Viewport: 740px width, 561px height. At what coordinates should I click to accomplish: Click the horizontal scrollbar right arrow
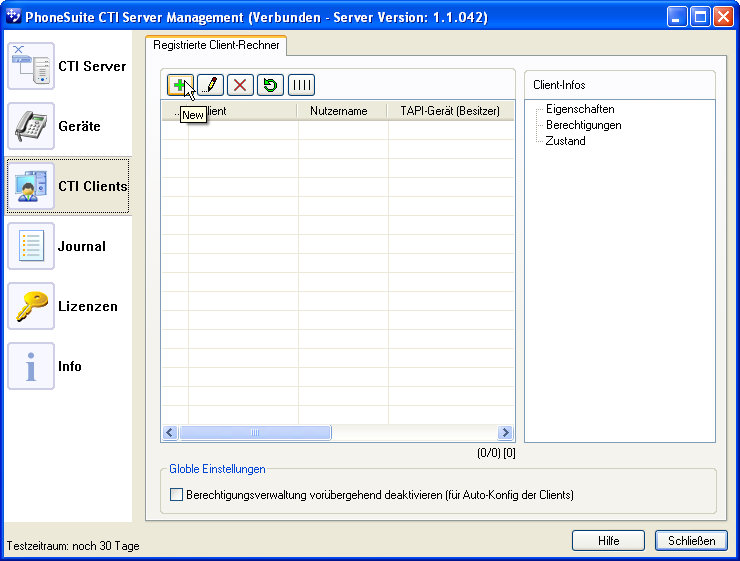click(x=505, y=433)
